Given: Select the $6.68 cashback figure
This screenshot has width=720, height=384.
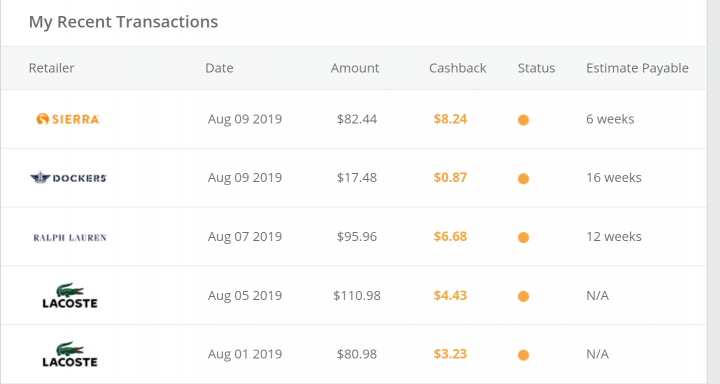Looking at the screenshot, I should tap(450, 237).
